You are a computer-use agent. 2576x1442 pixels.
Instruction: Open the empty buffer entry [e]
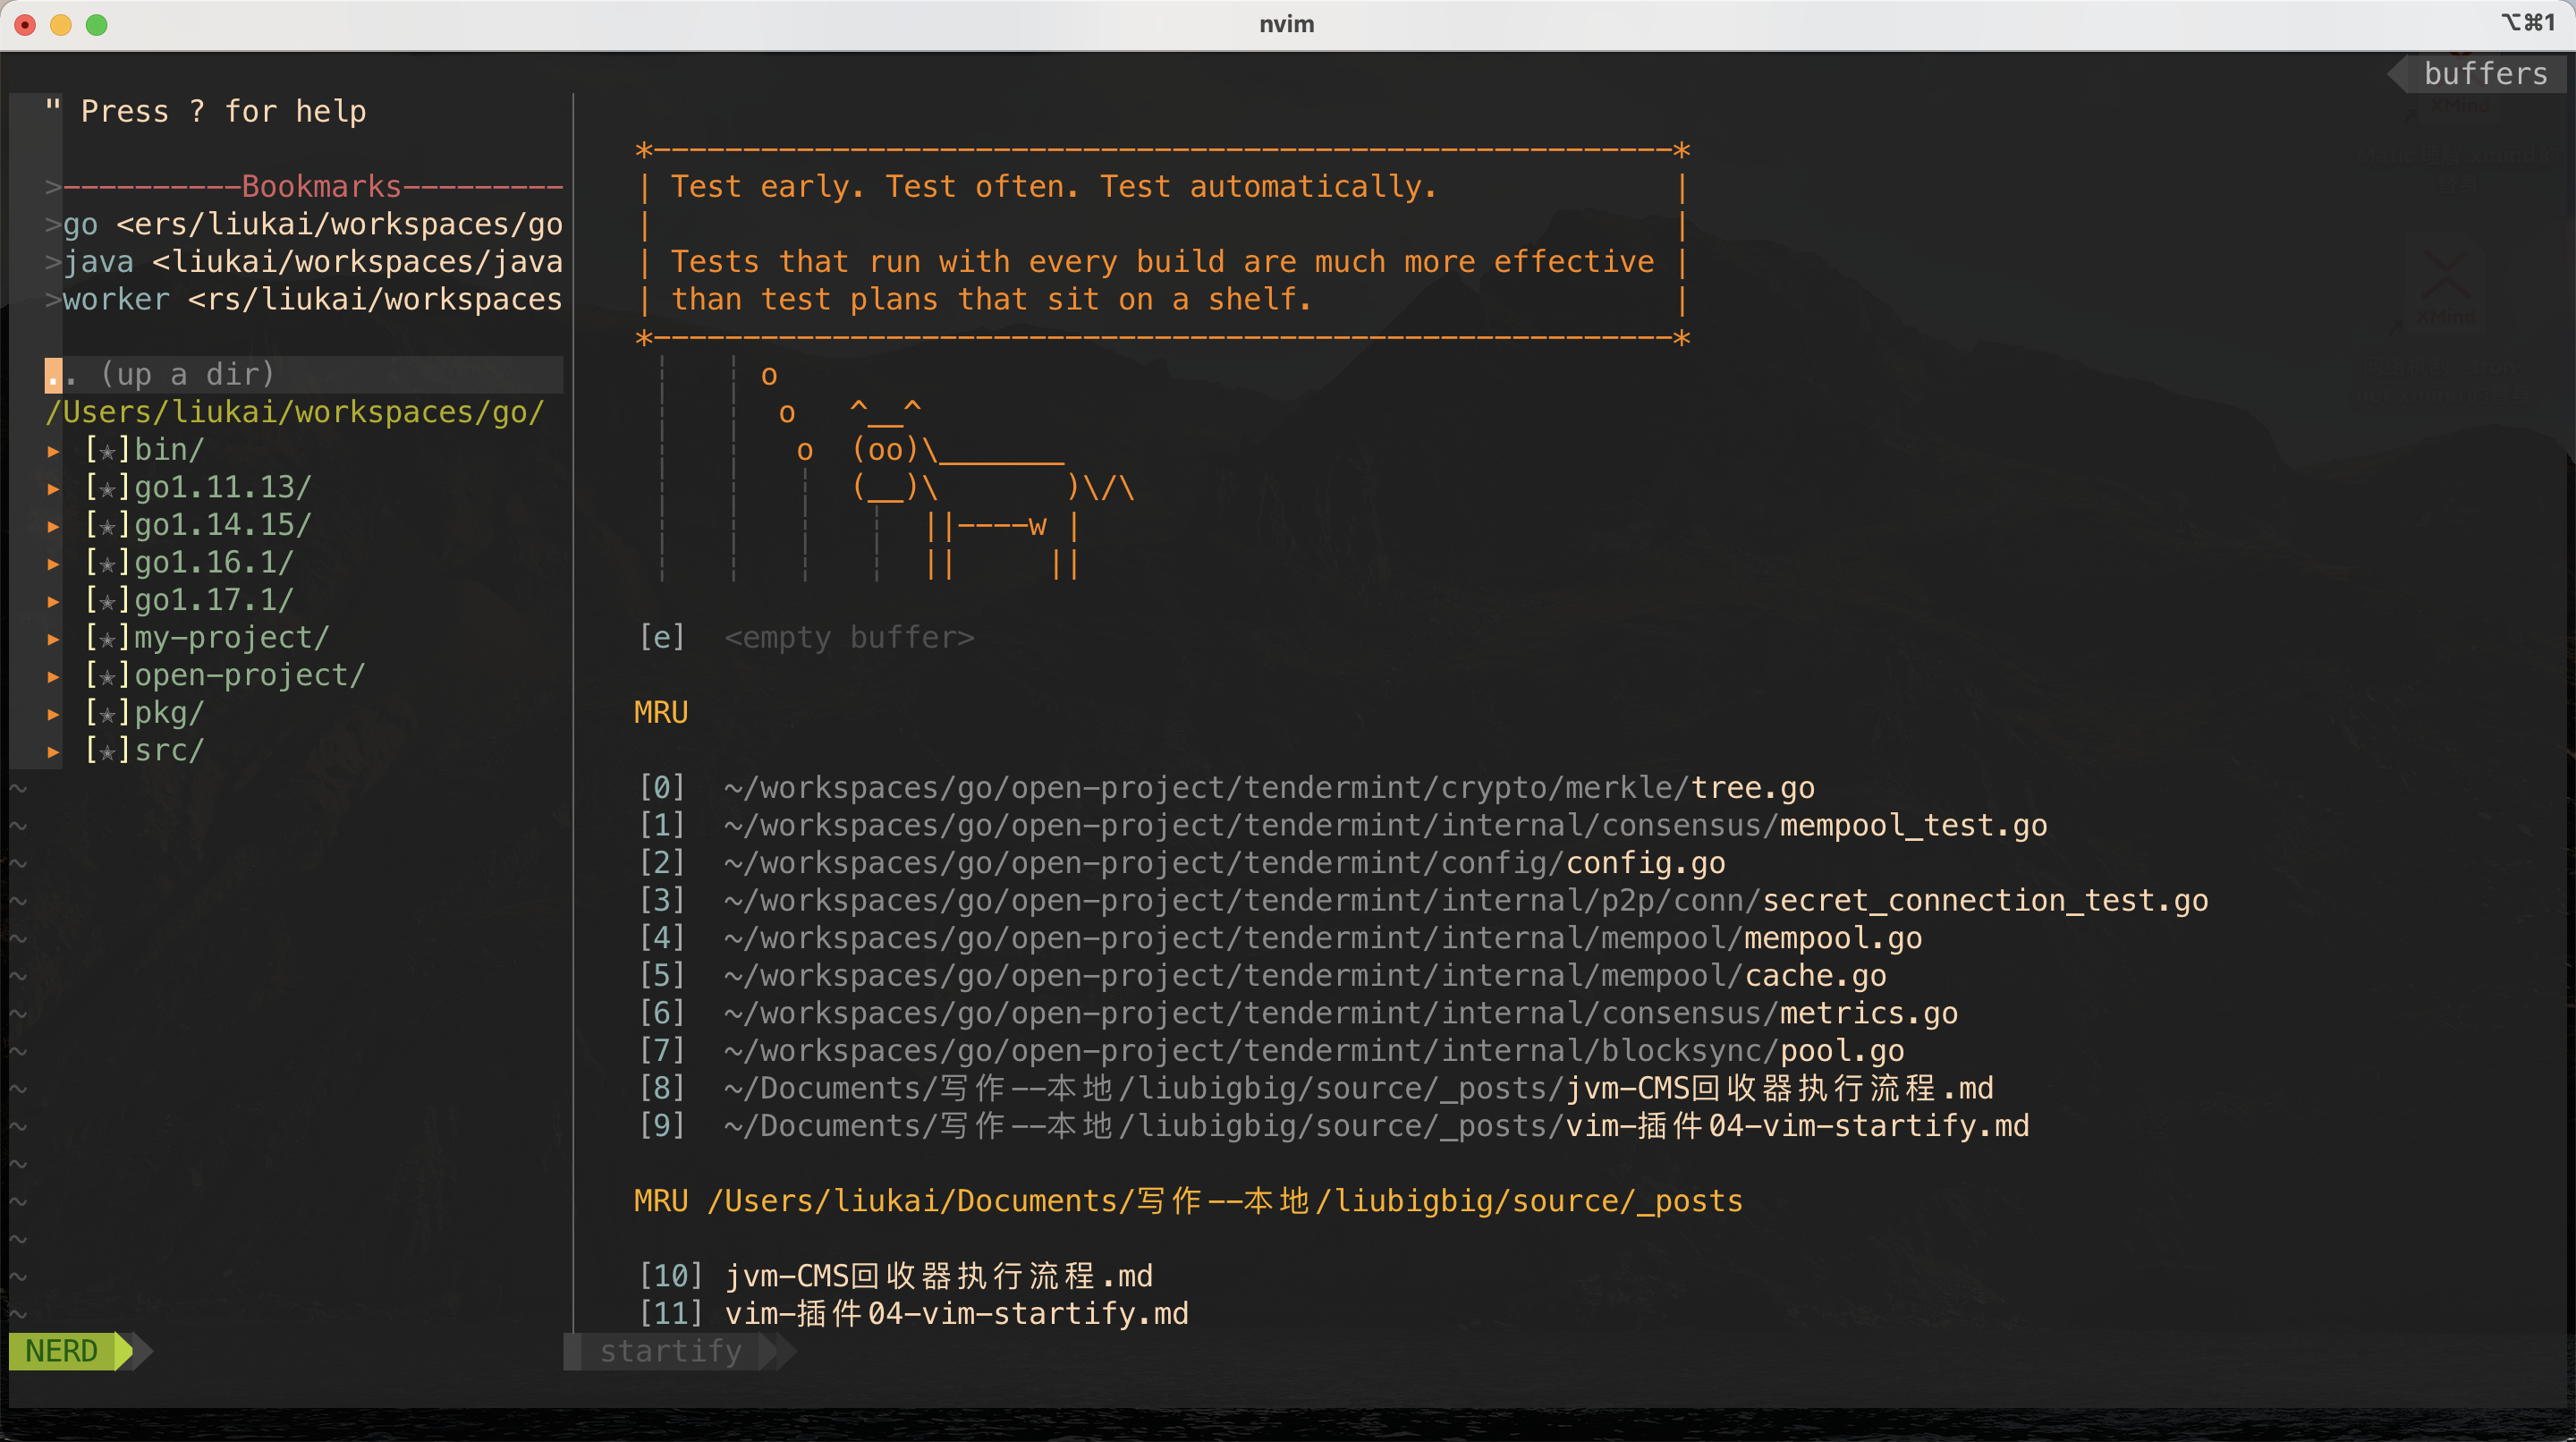(x=806, y=638)
